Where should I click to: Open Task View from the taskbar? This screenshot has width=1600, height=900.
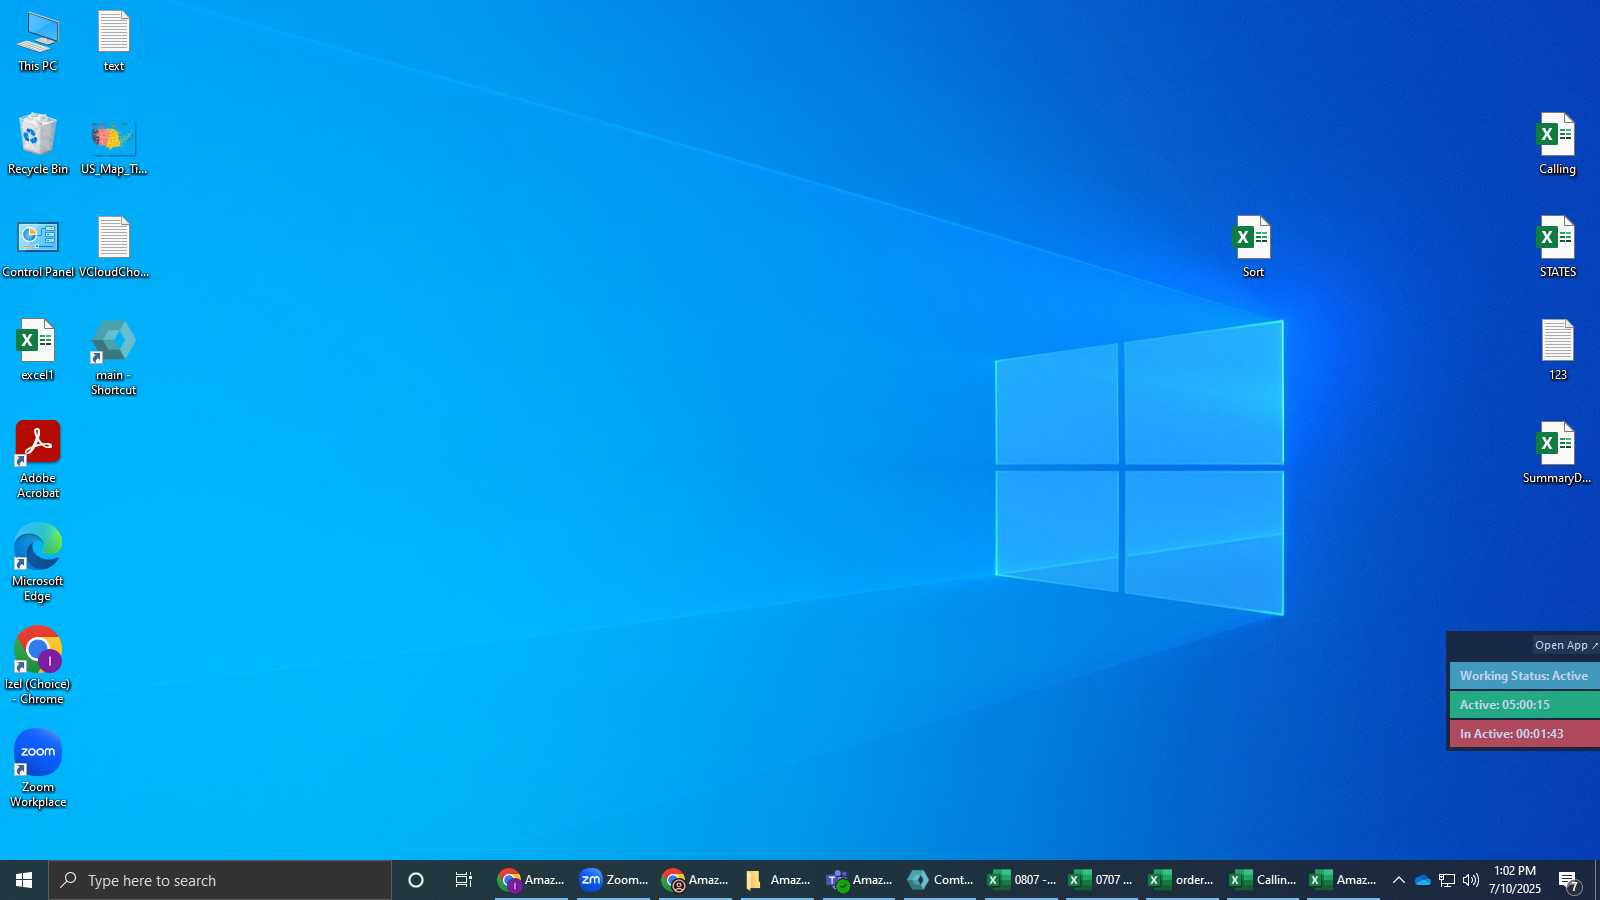(464, 880)
